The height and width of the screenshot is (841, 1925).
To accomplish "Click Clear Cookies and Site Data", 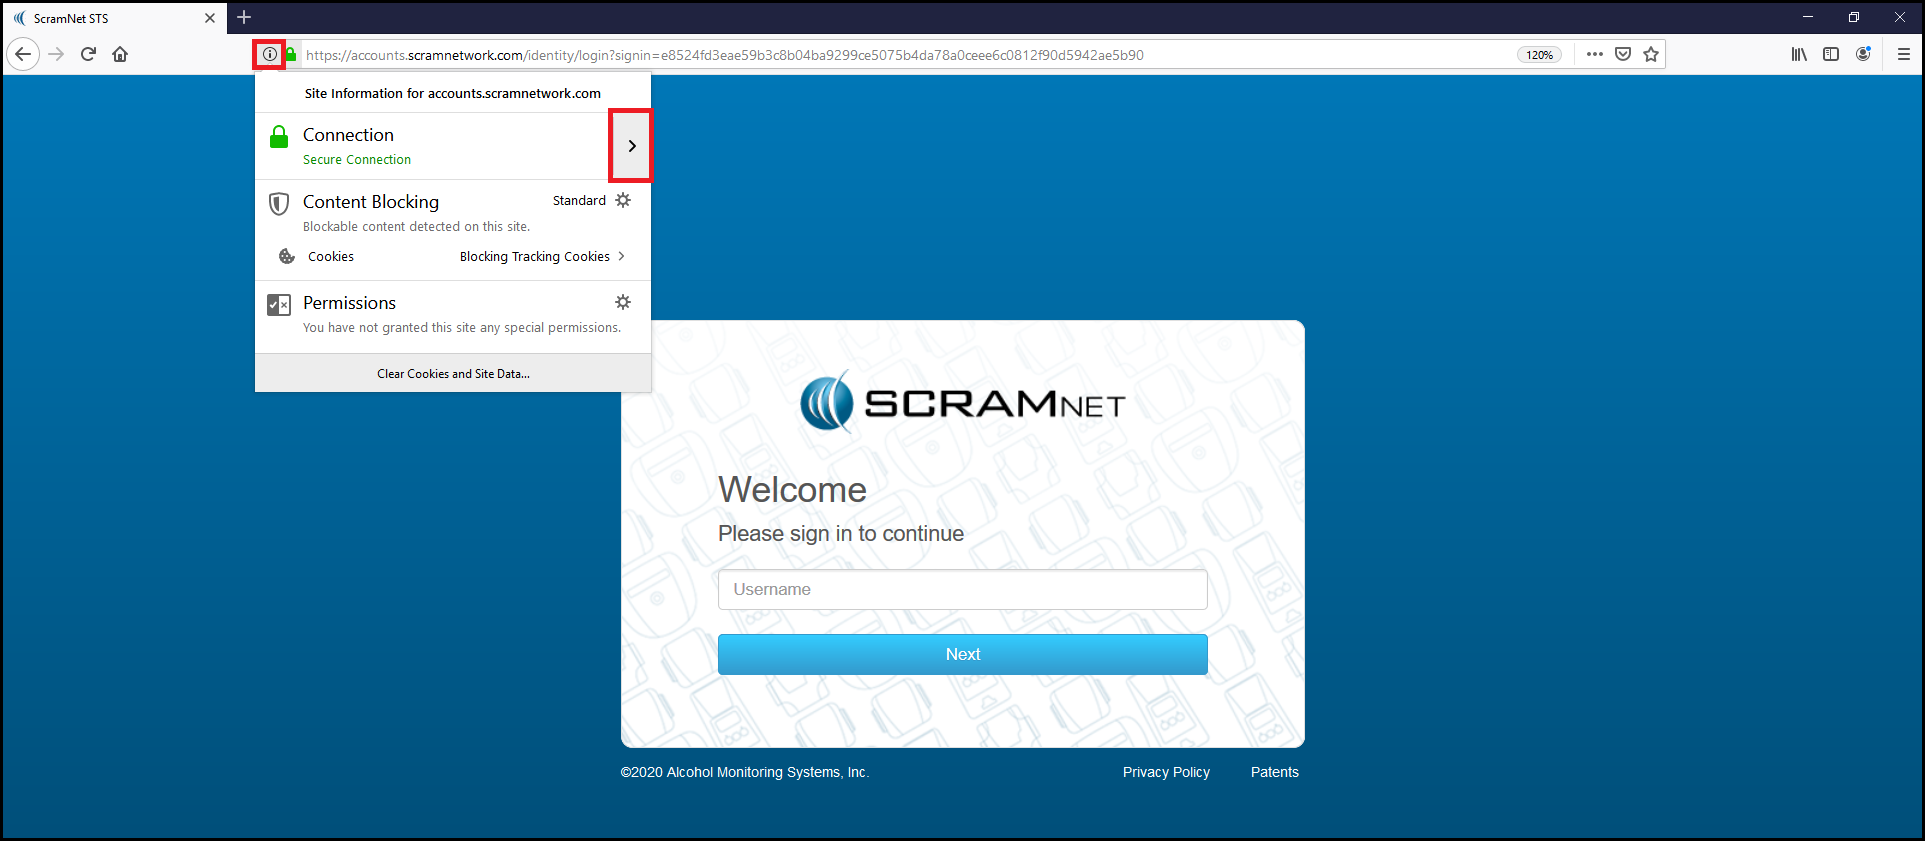I will click(x=453, y=374).
